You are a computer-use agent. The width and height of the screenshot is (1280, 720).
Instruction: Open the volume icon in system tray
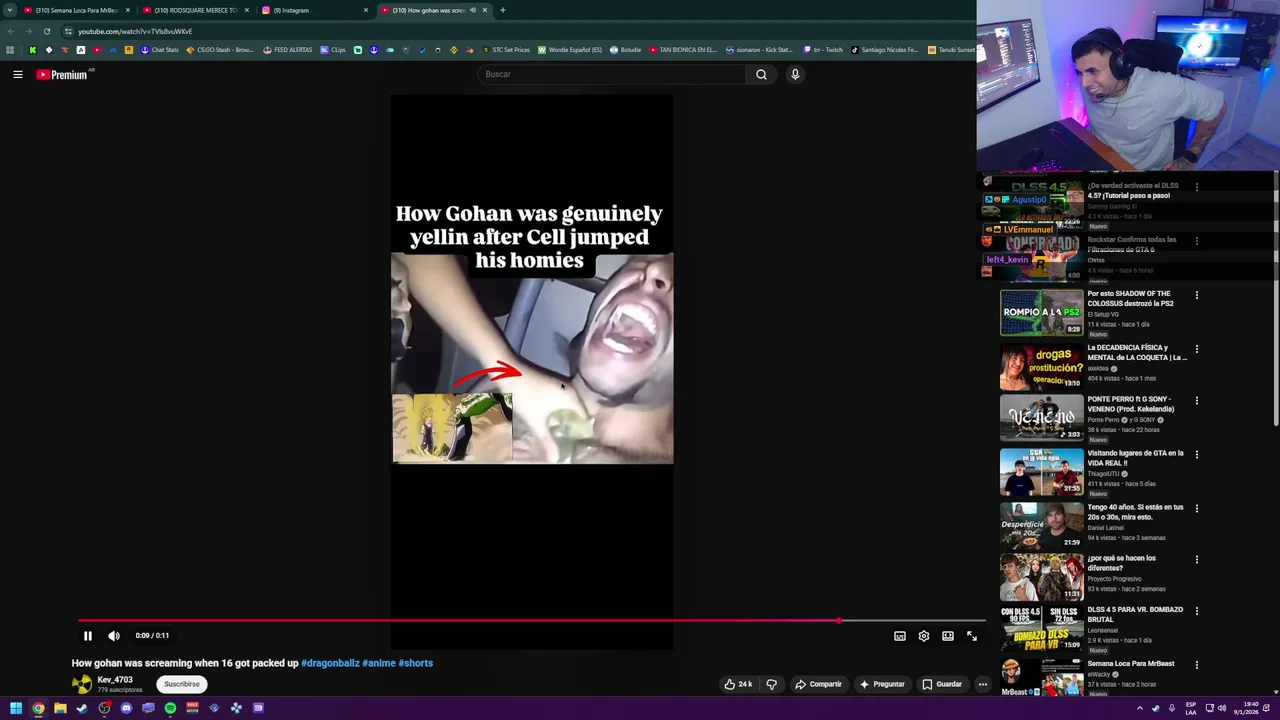pos(1221,708)
